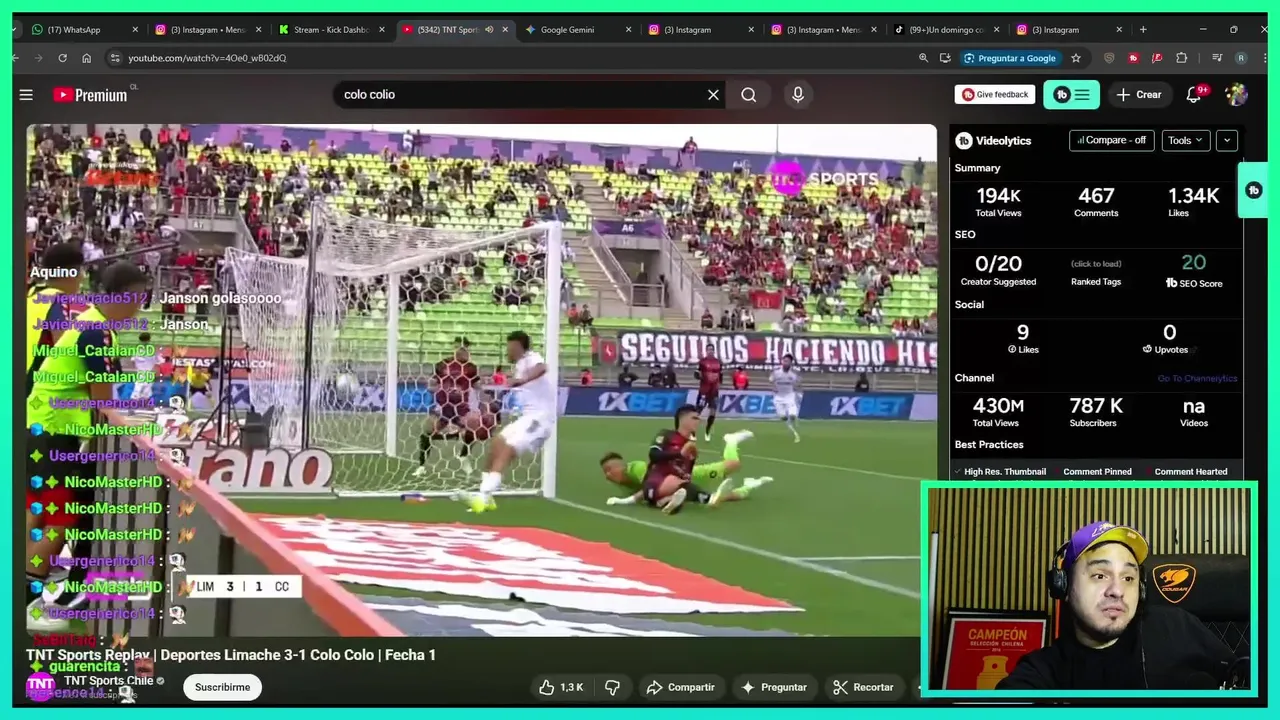Run search with the magnifier button
This screenshot has width=1280, height=720.
(x=749, y=95)
